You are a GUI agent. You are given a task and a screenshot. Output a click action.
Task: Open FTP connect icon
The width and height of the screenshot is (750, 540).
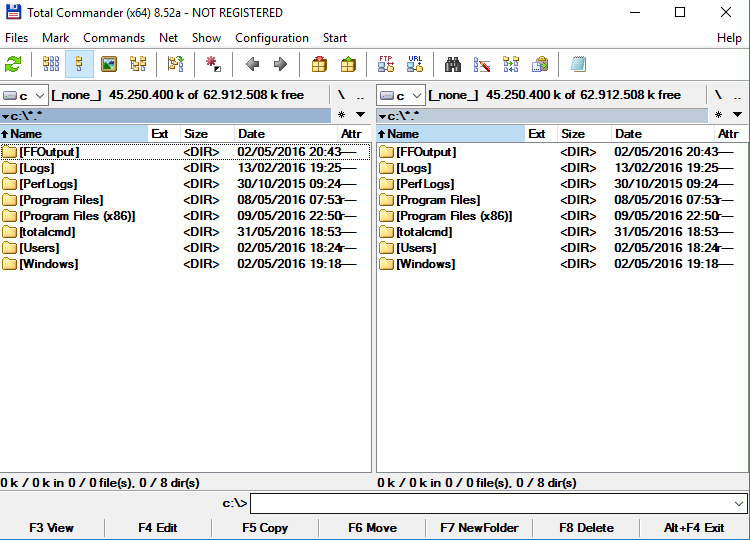386,64
